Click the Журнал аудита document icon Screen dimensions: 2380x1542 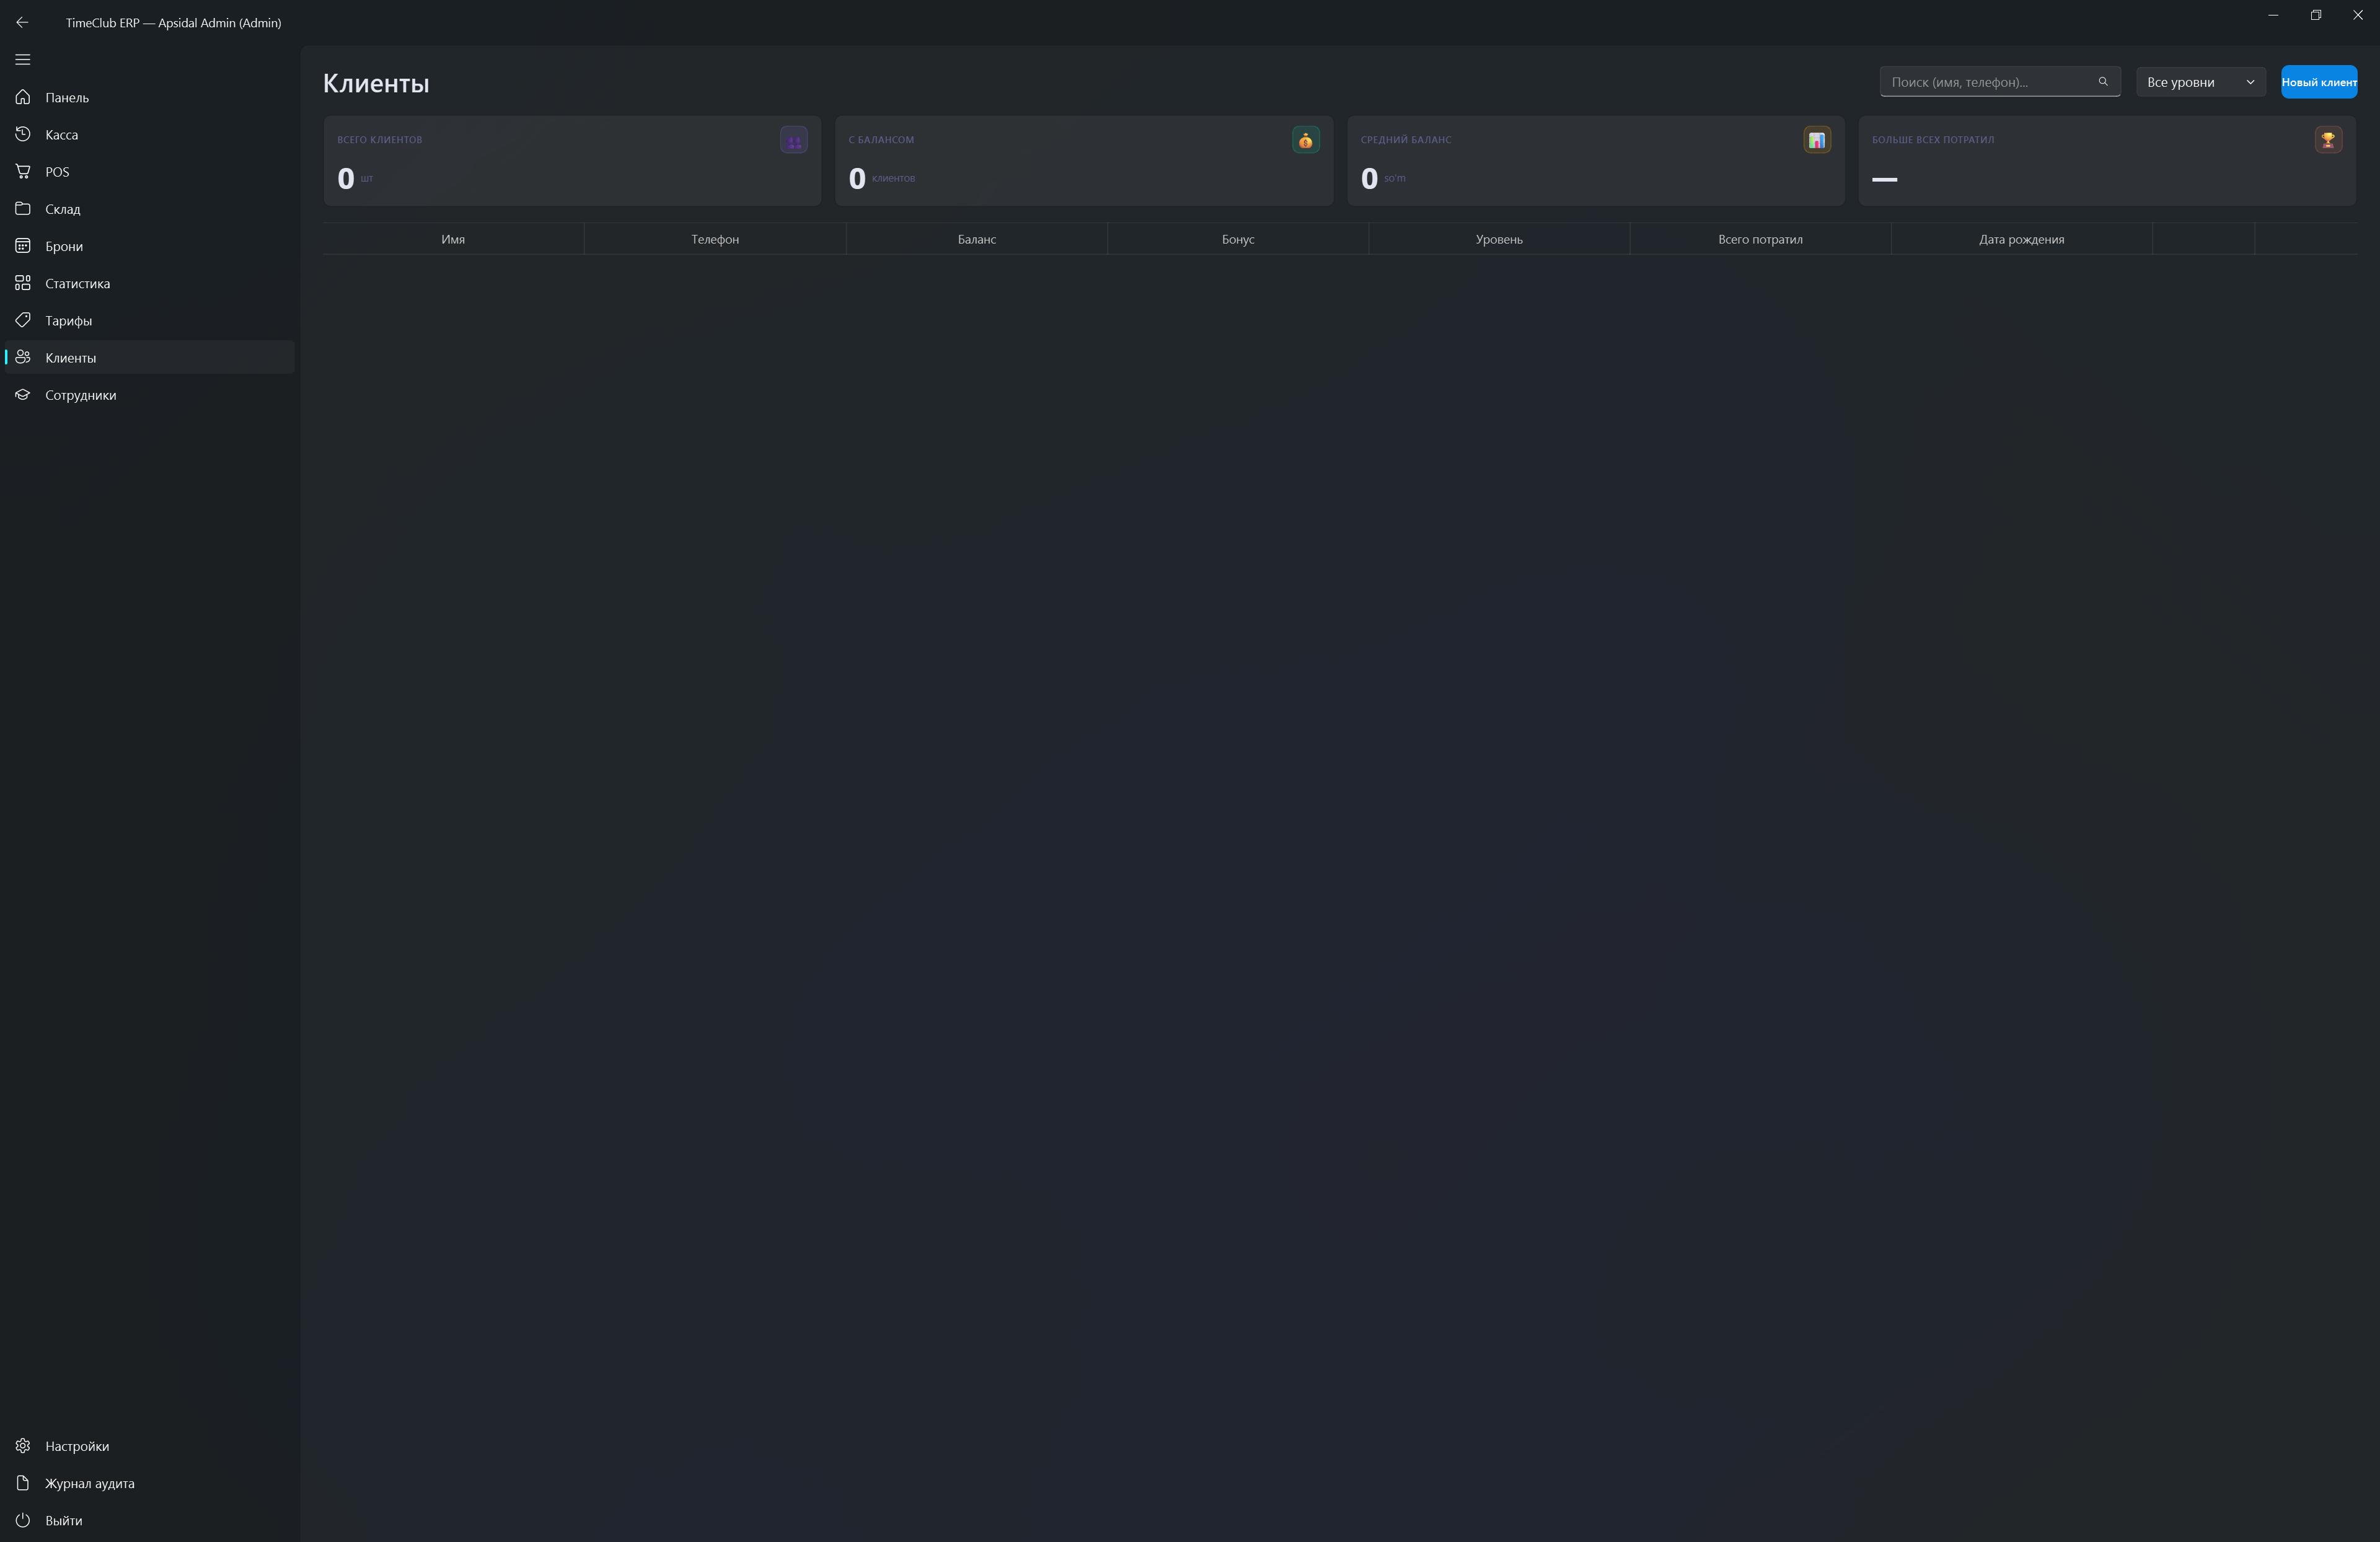(23, 1483)
